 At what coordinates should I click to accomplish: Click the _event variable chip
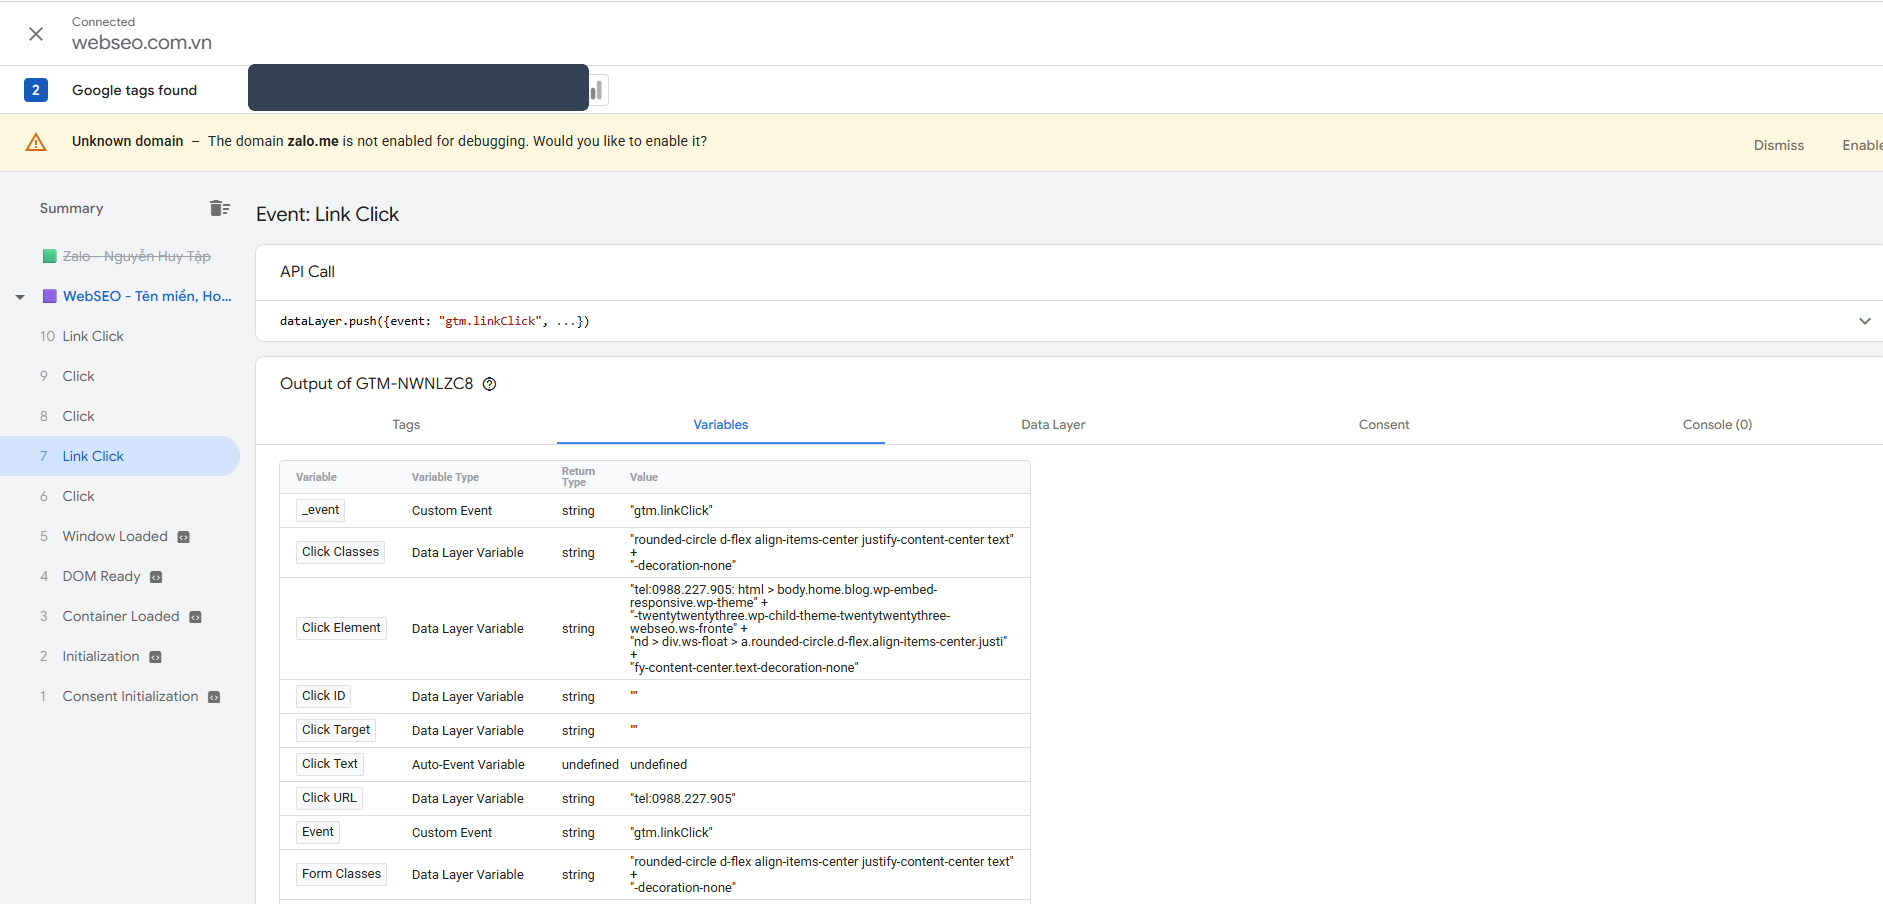tap(321, 510)
